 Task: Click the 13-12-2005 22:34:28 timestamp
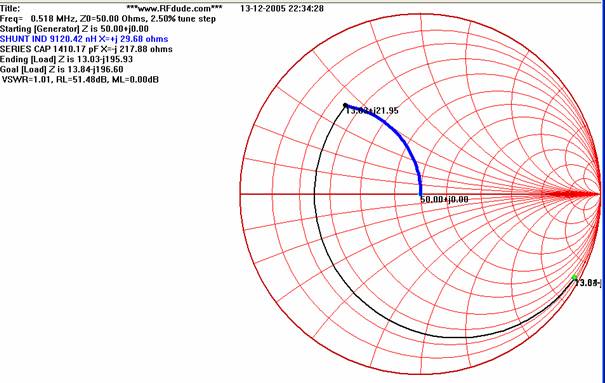tap(282, 8)
